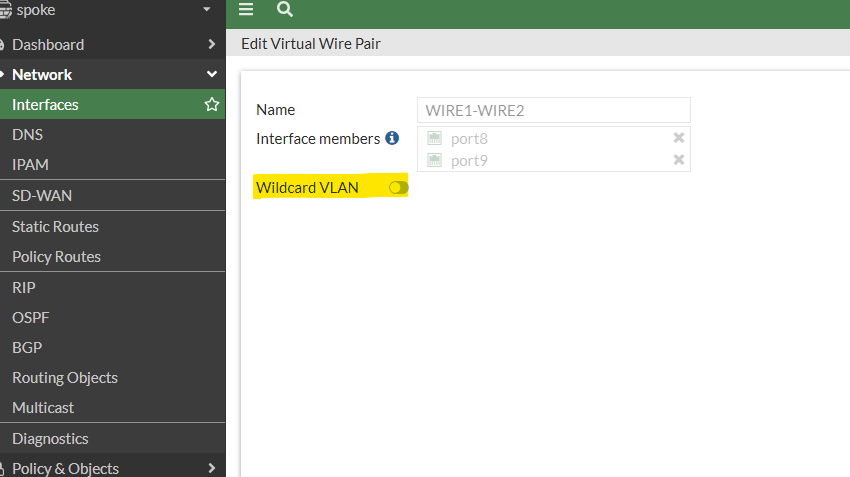The width and height of the screenshot is (850, 477).
Task: Show the Interface members info icon
Action: 392,138
